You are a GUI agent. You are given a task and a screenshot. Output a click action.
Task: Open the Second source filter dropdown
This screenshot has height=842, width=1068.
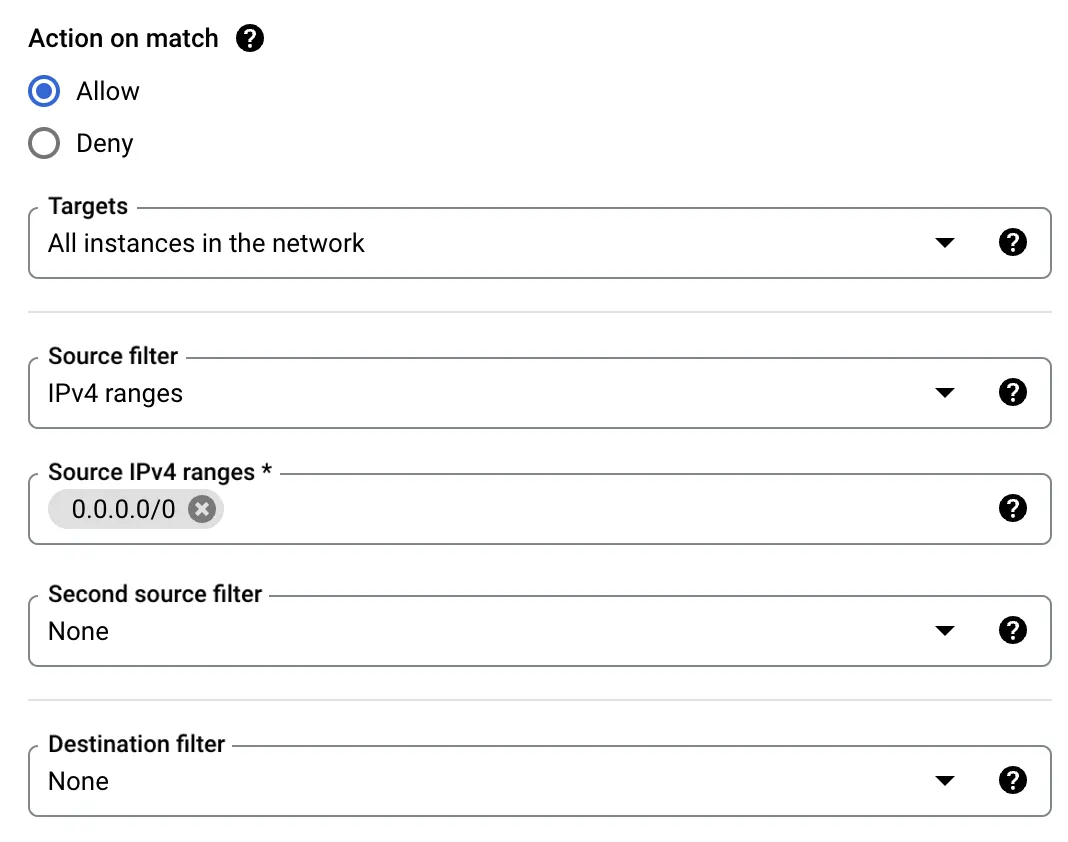[944, 630]
